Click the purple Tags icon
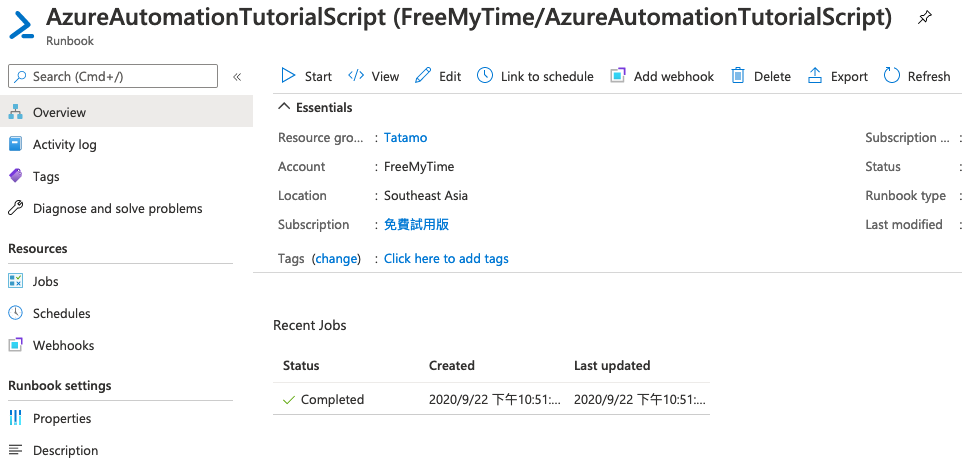 [15, 176]
